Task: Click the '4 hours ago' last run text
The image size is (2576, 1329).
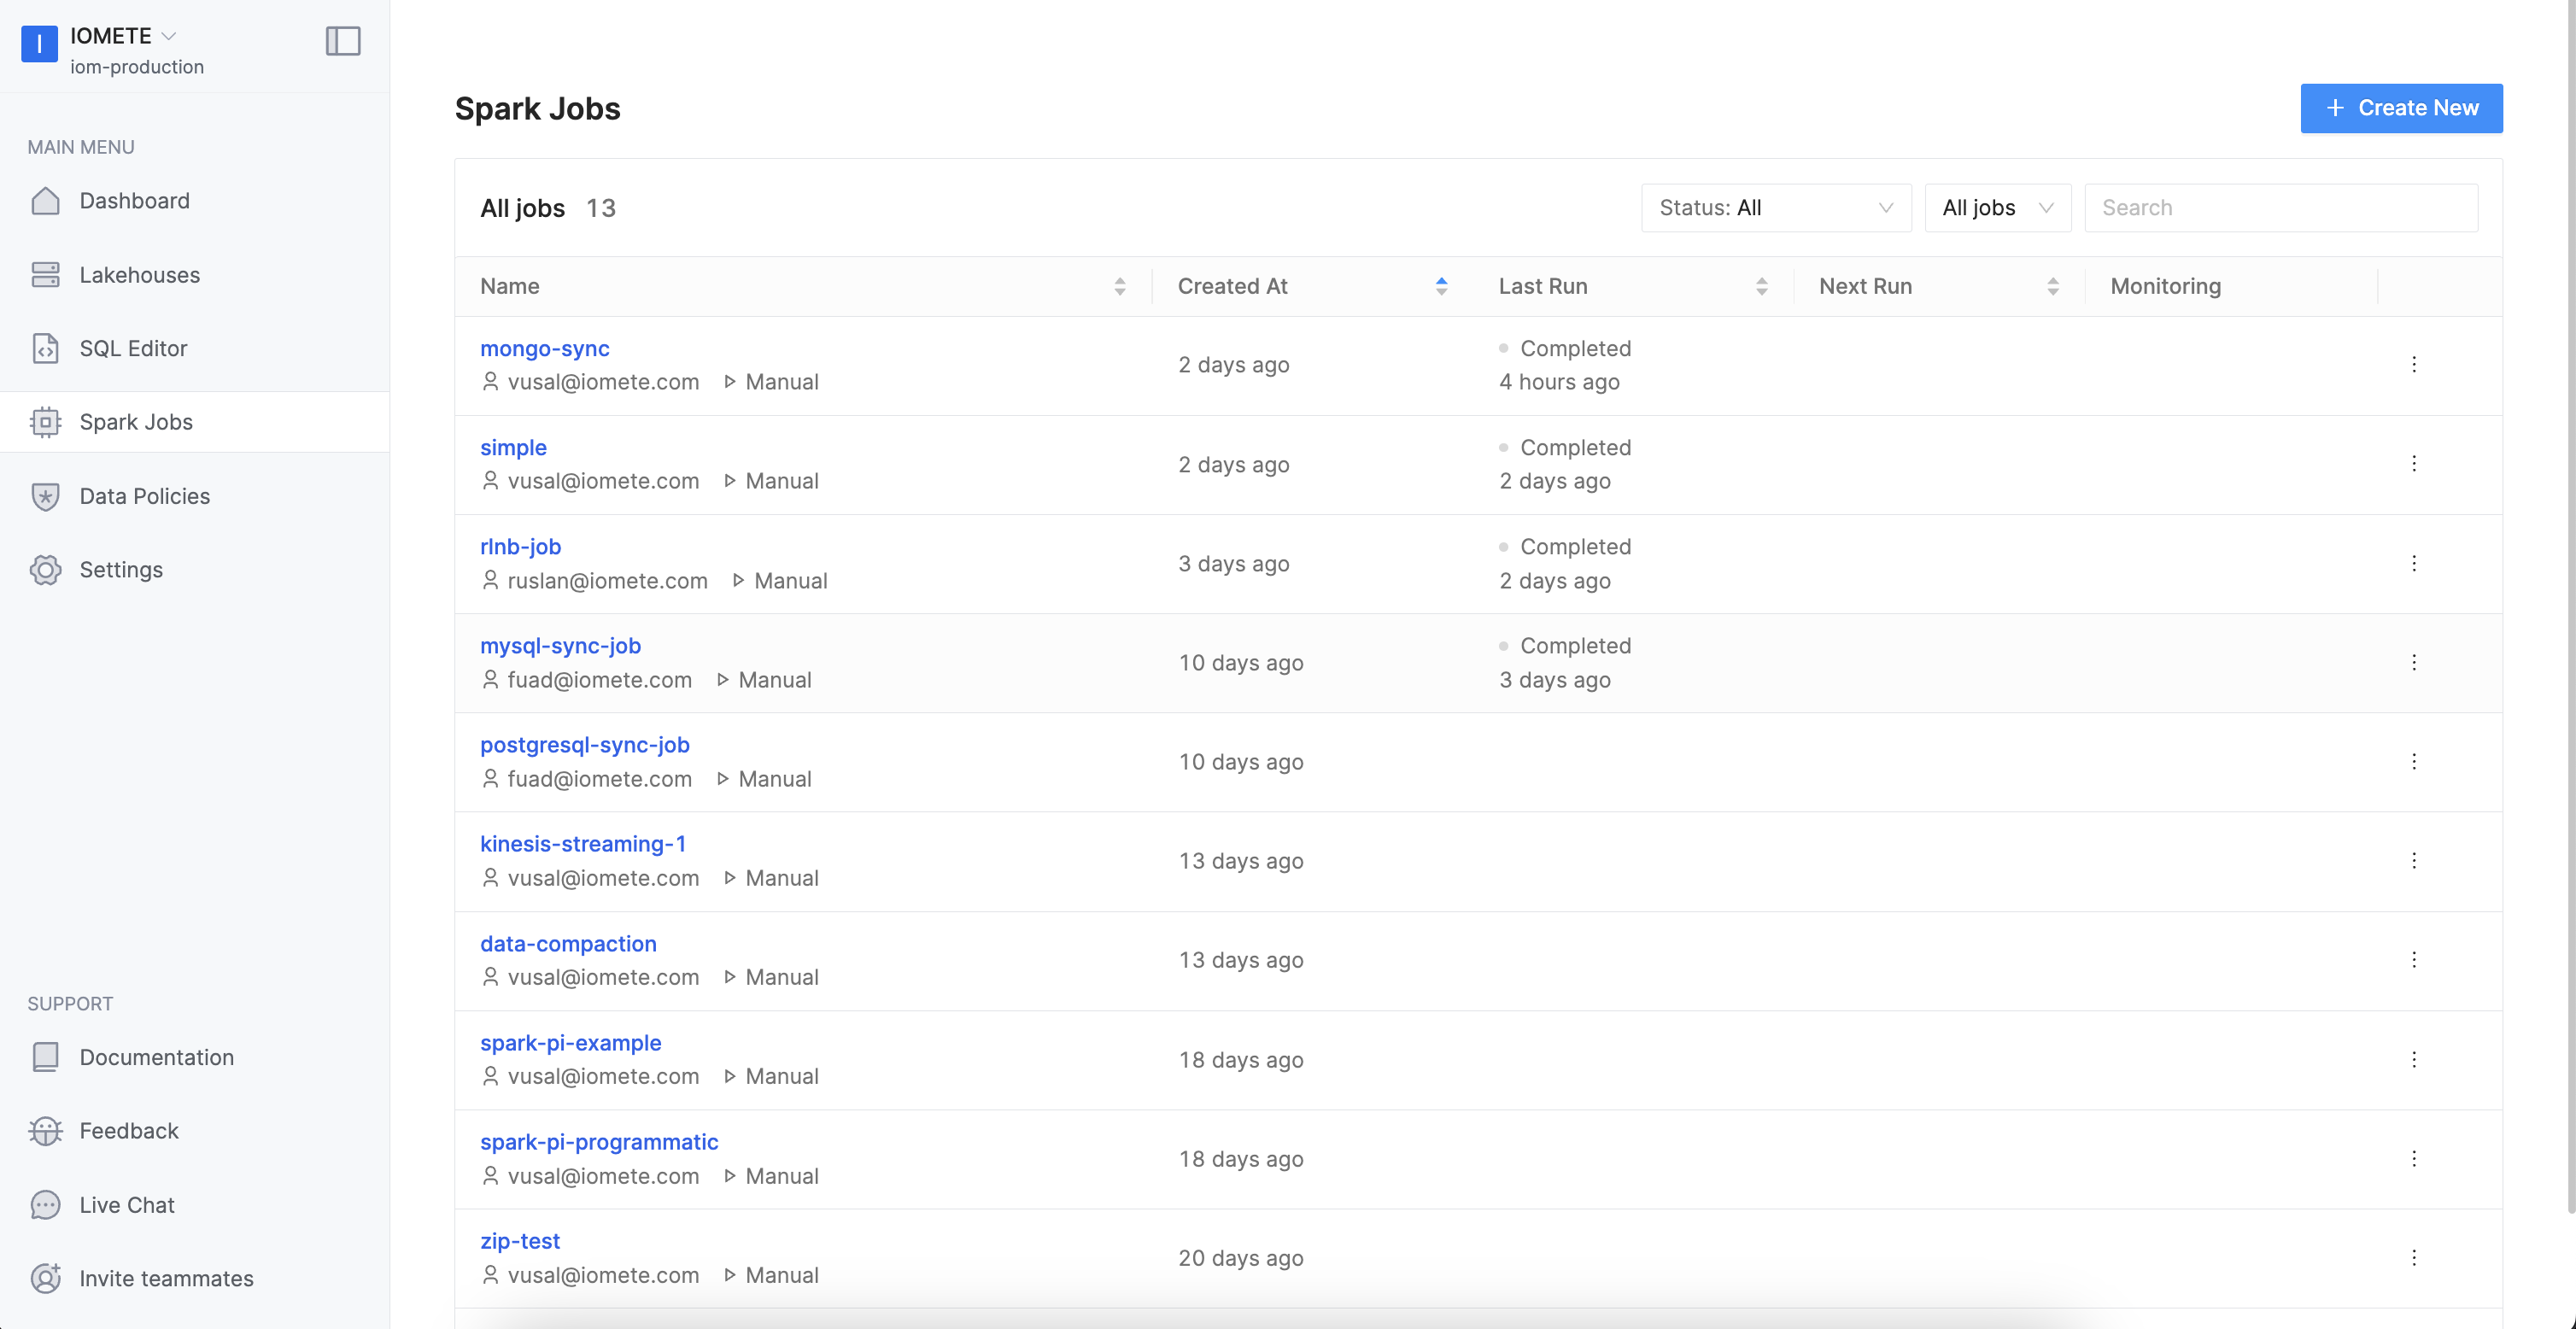Action: pos(1559,382)
